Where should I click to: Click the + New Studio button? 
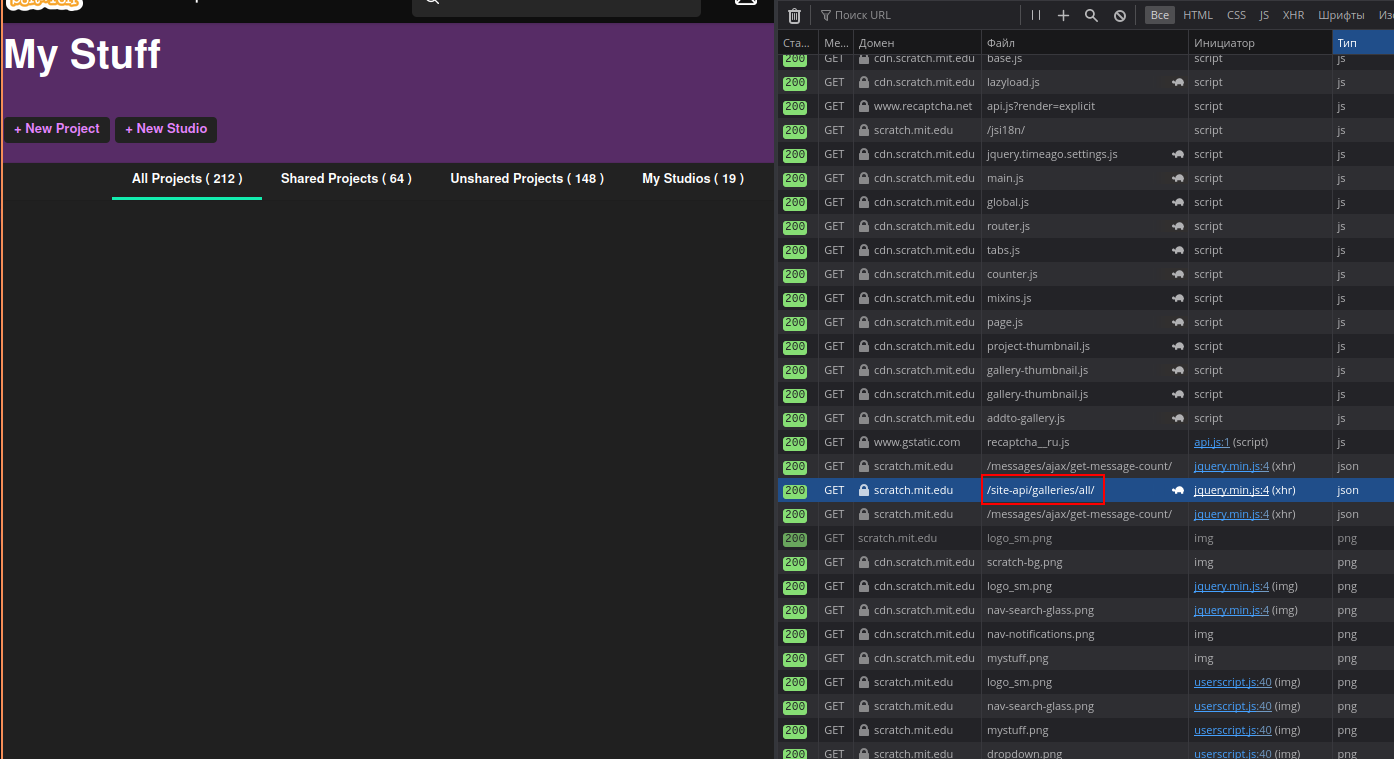coord(166,129)
